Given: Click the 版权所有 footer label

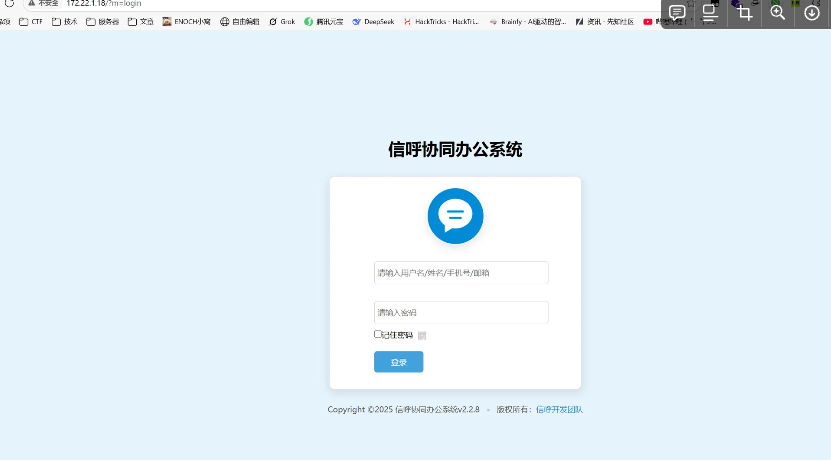Looking at the screenshot, I should [512, 410].
